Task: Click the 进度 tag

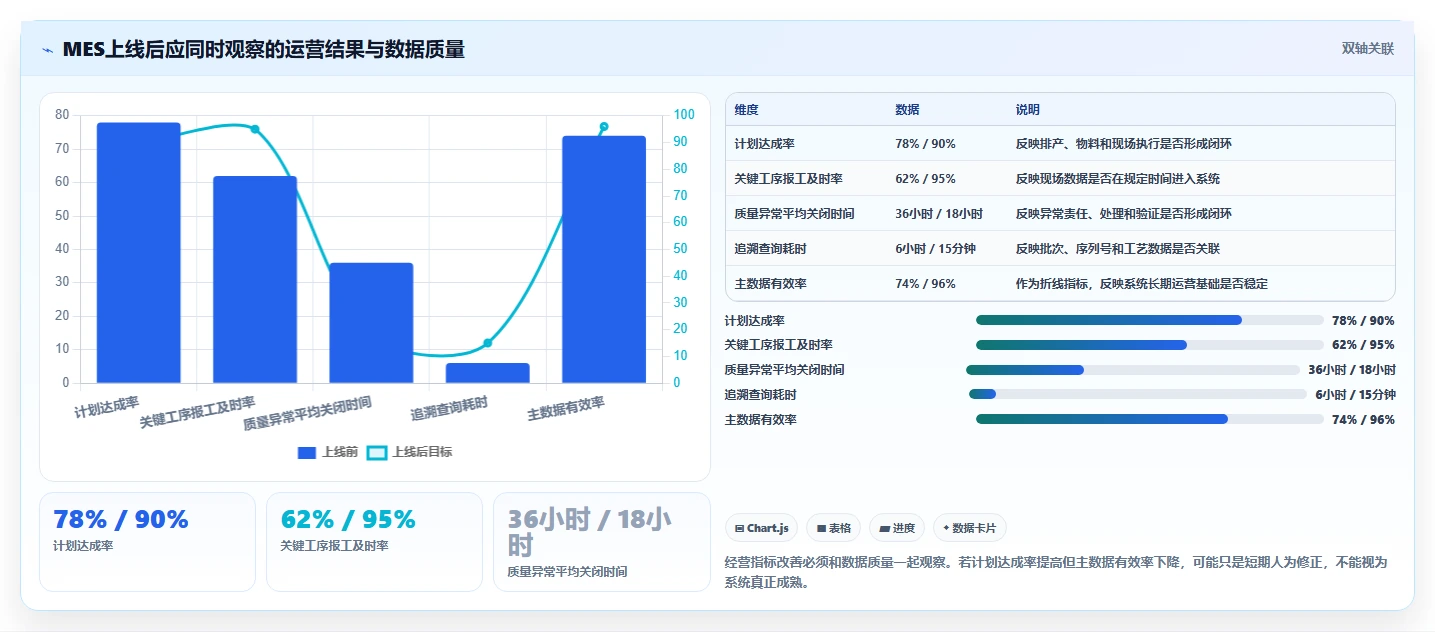Action: pos(897,528)
